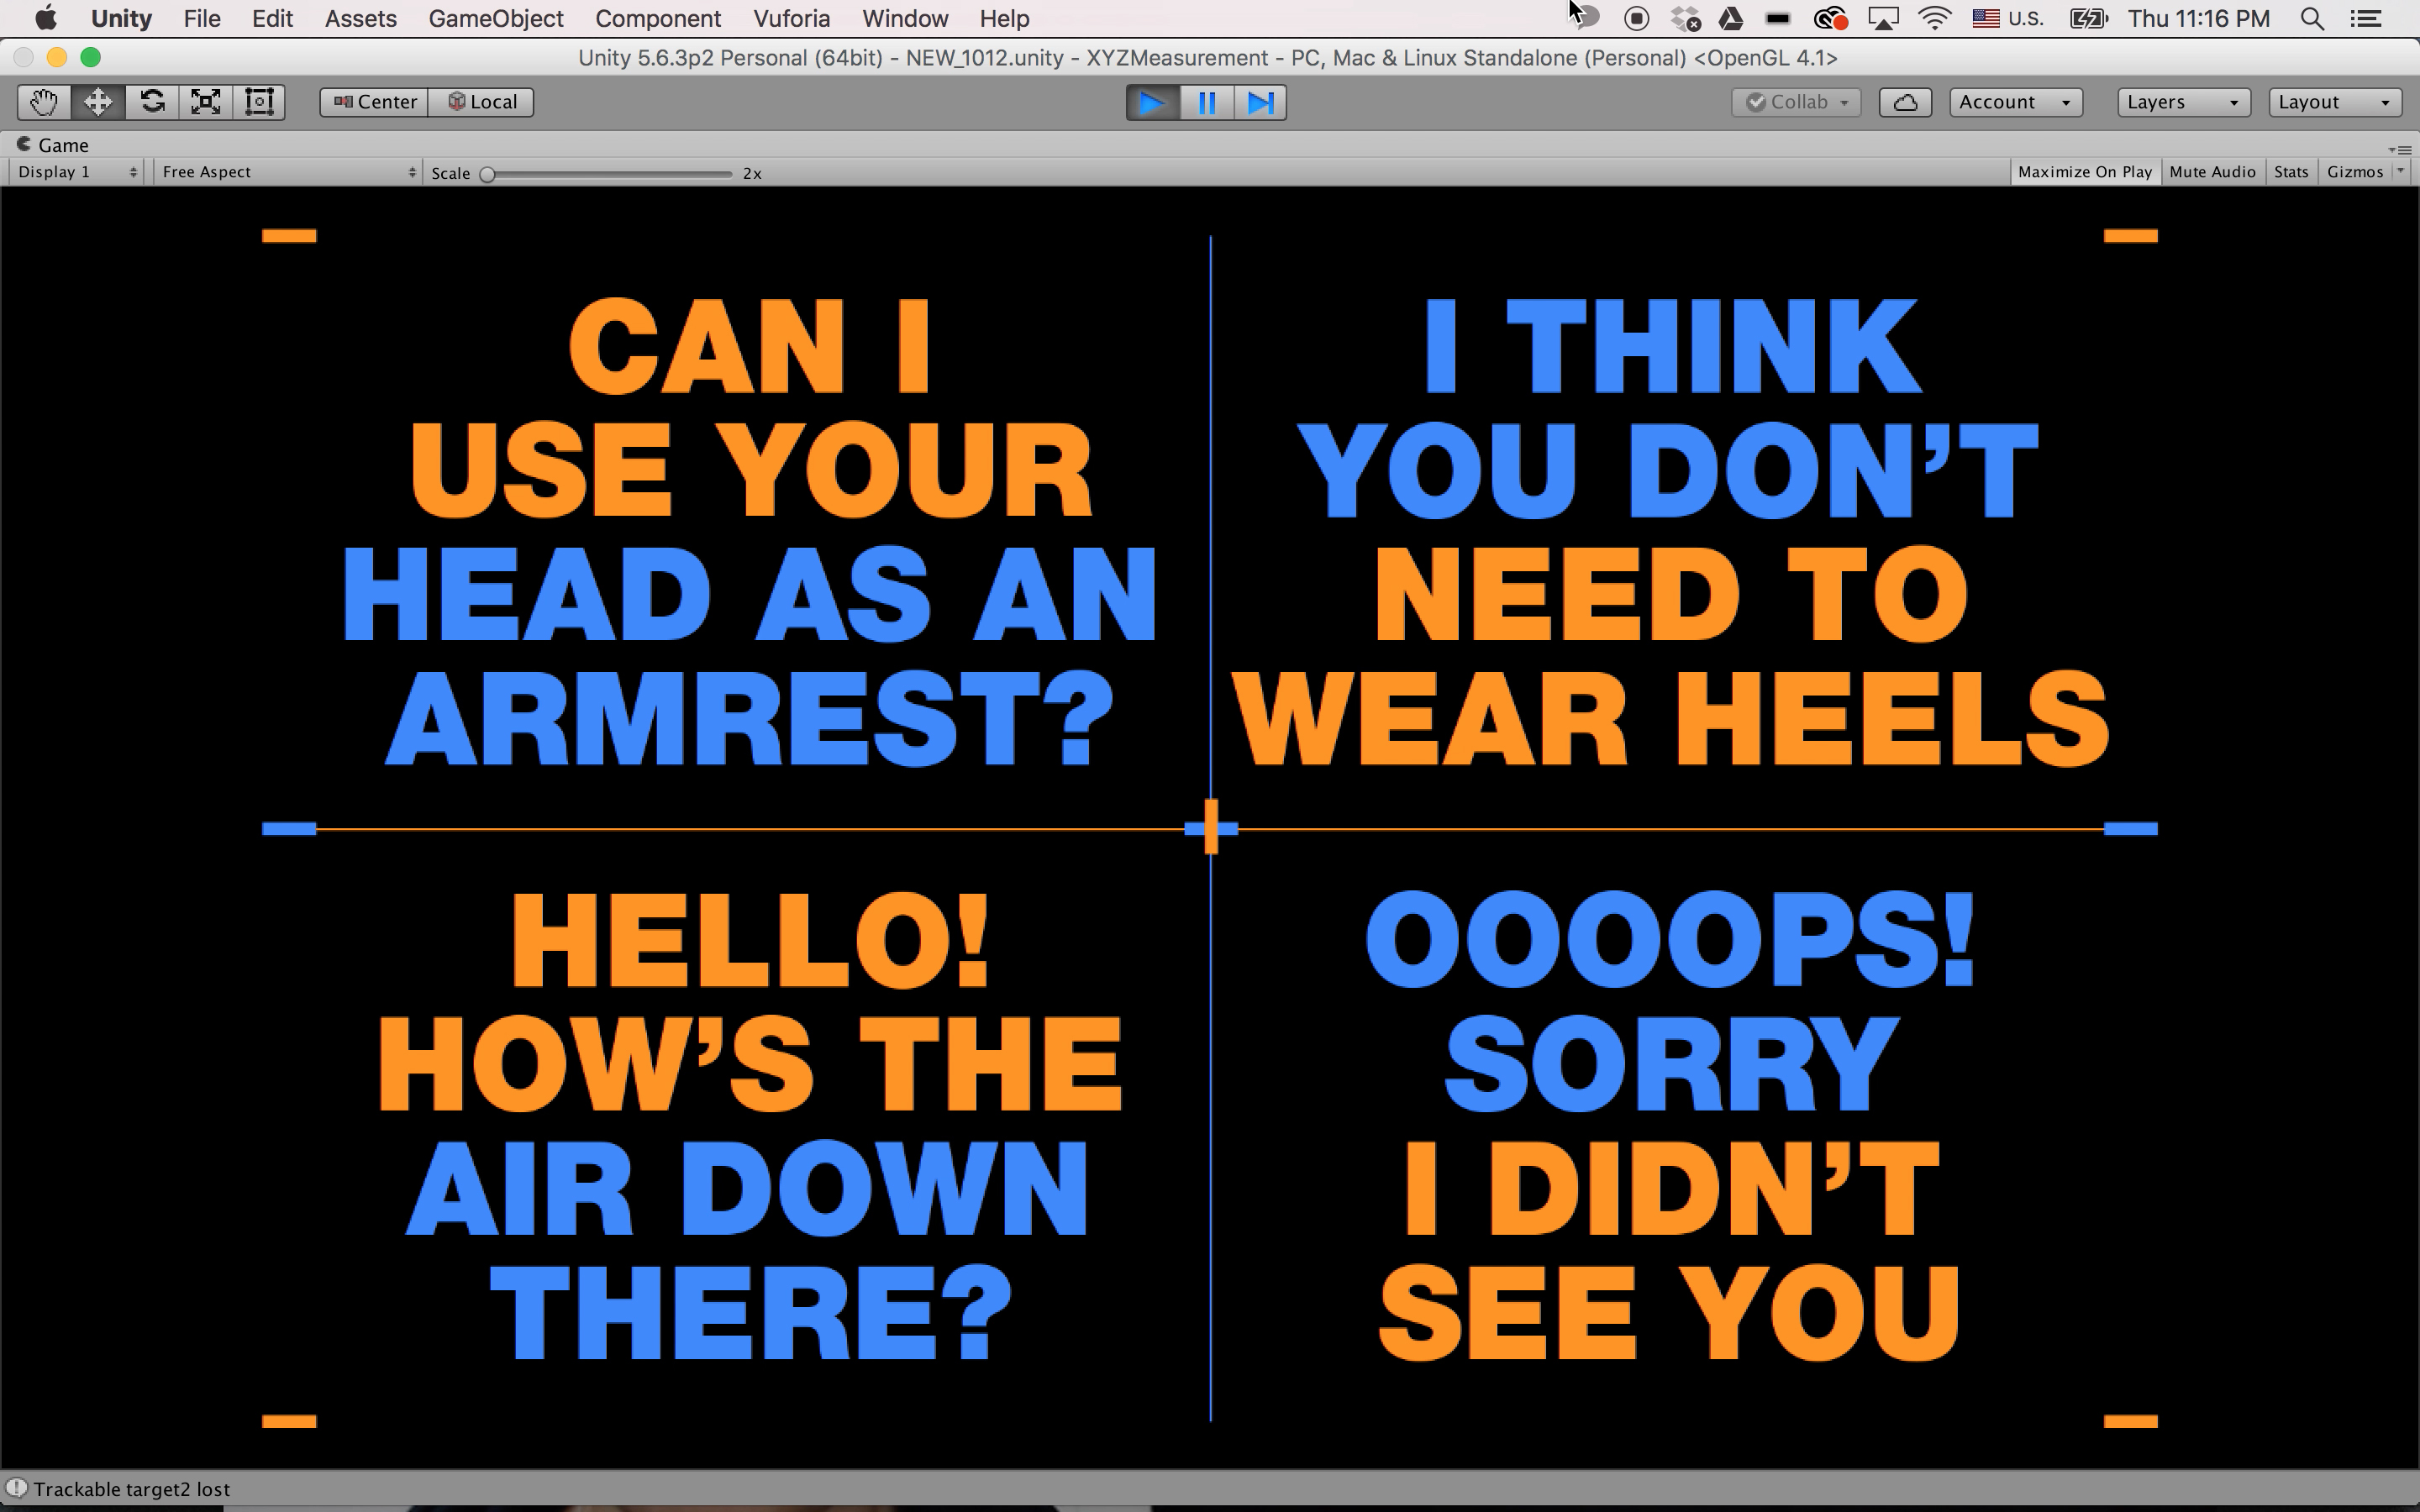Open Wi-Fi status menu
Image resolution: width=2420 pixels, height=1512 pixels.
click(1935, 18)
